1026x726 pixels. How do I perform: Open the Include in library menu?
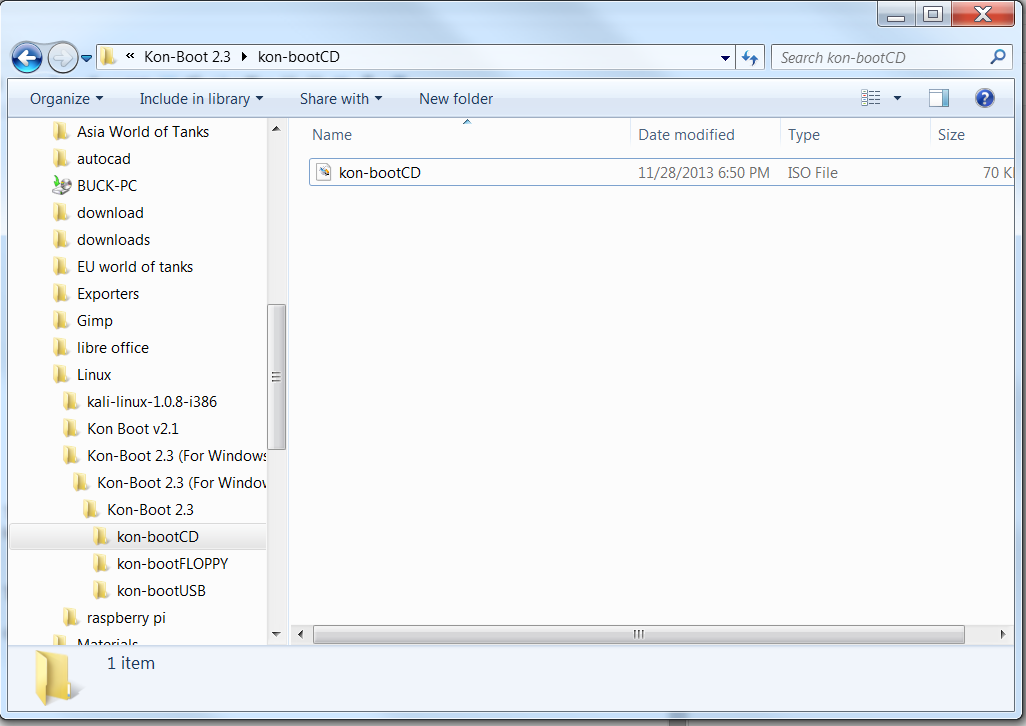click(x=201, y=99)
